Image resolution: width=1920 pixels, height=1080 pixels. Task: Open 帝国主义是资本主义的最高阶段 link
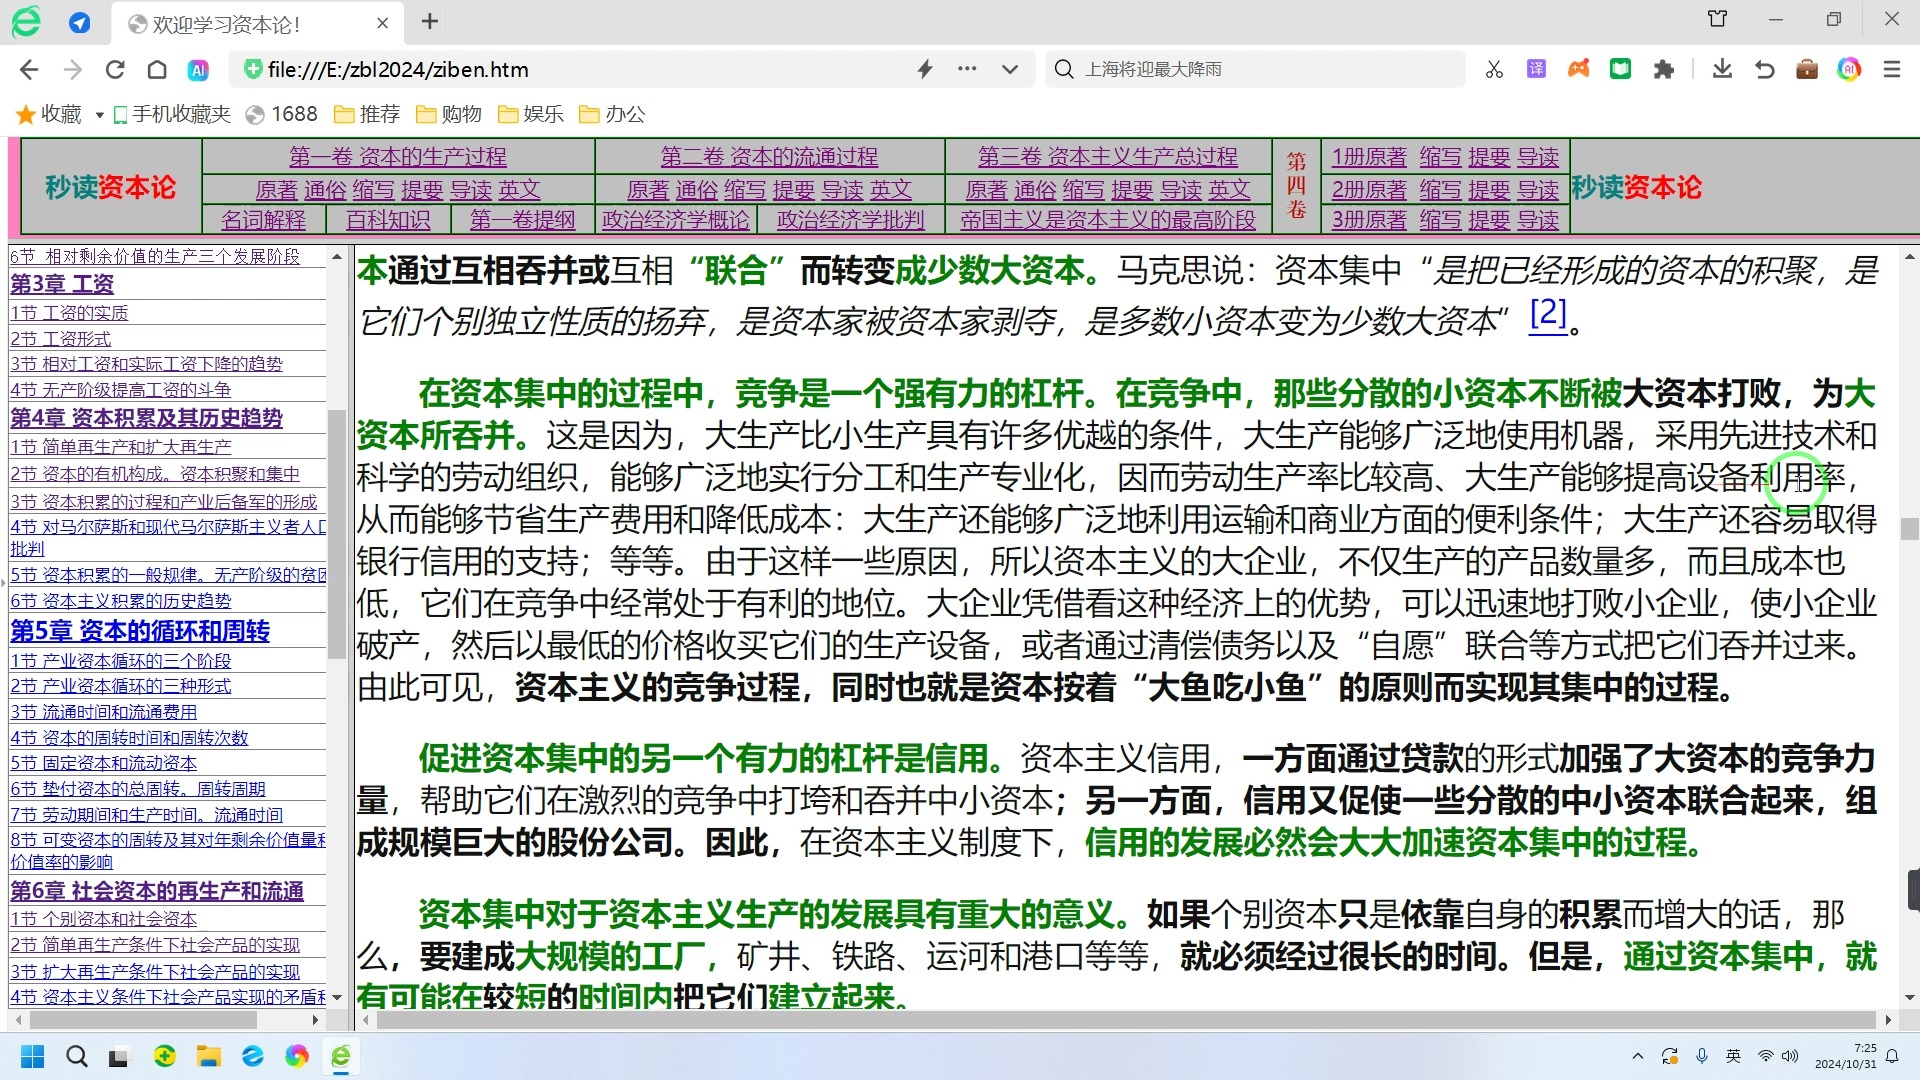(1108, 220)
